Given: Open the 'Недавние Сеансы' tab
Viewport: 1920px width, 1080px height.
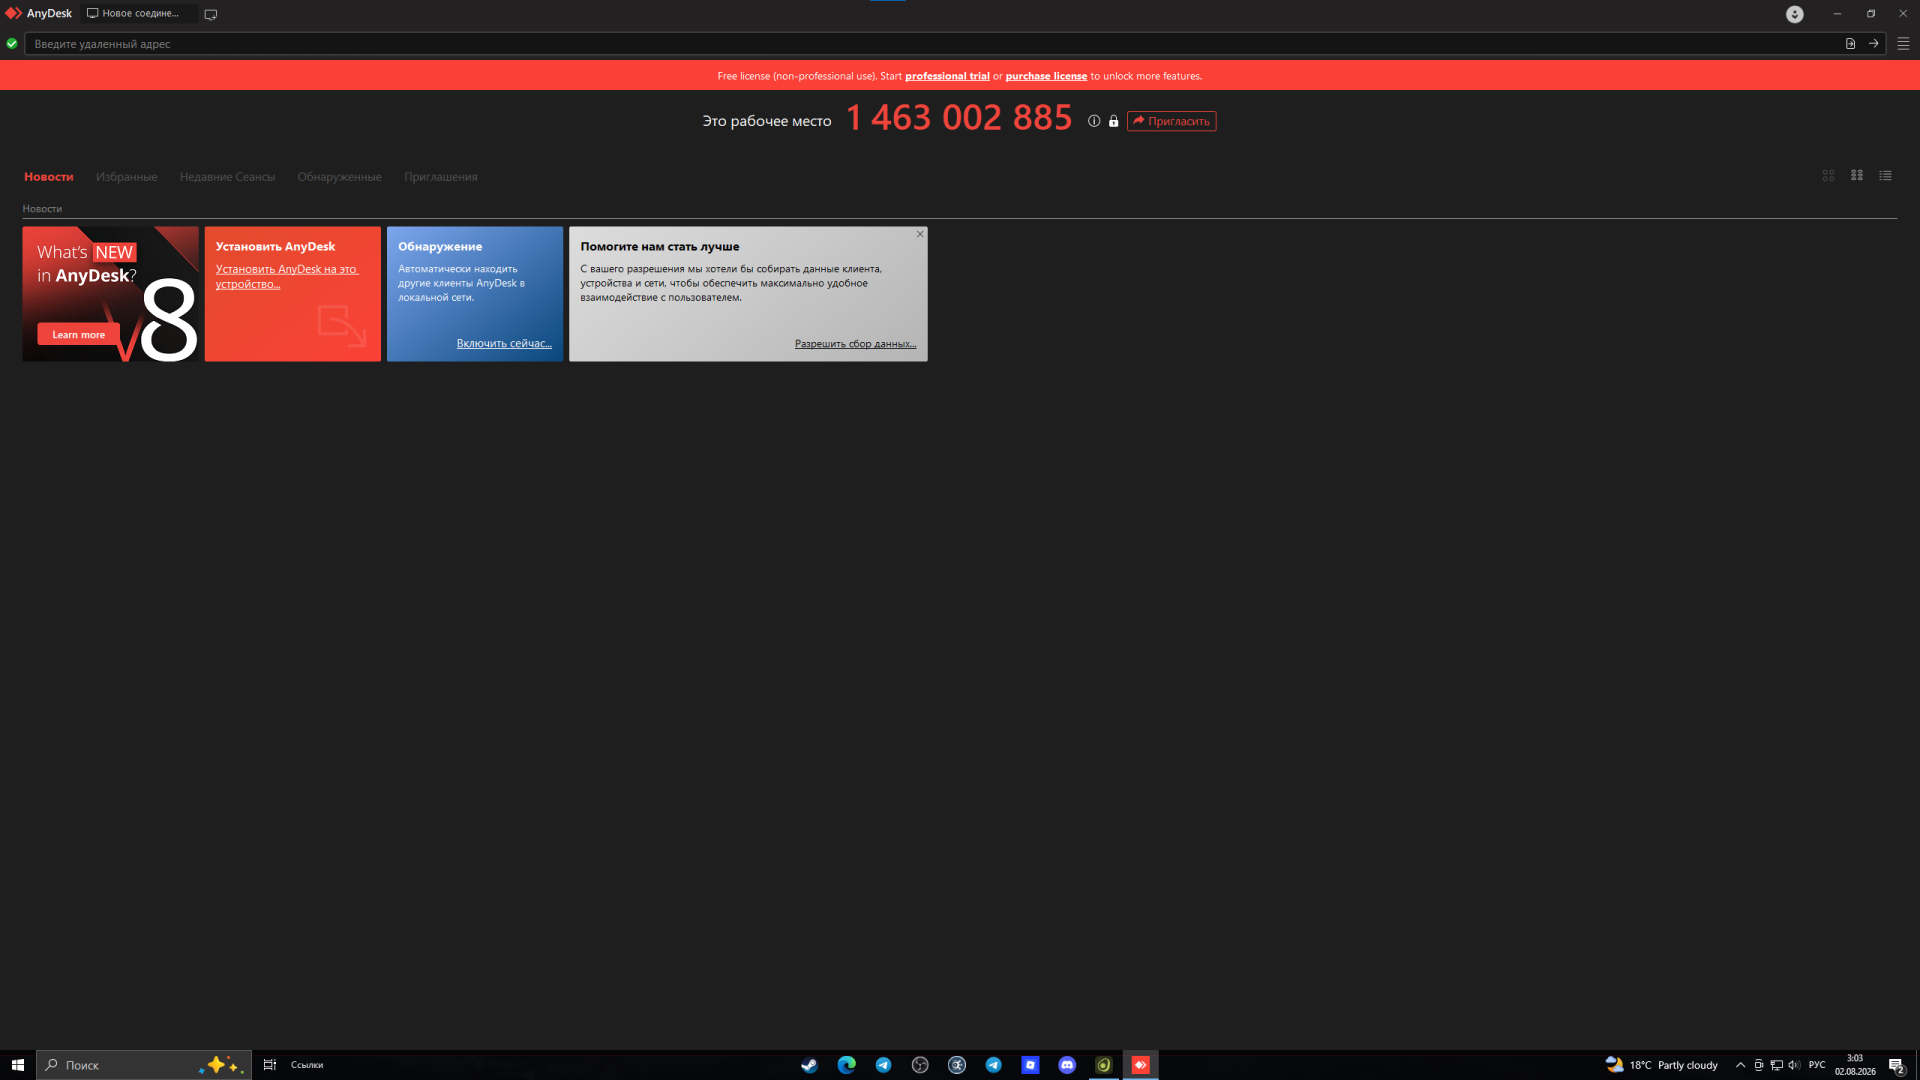Looking at the screenshot, I should 227,177.
